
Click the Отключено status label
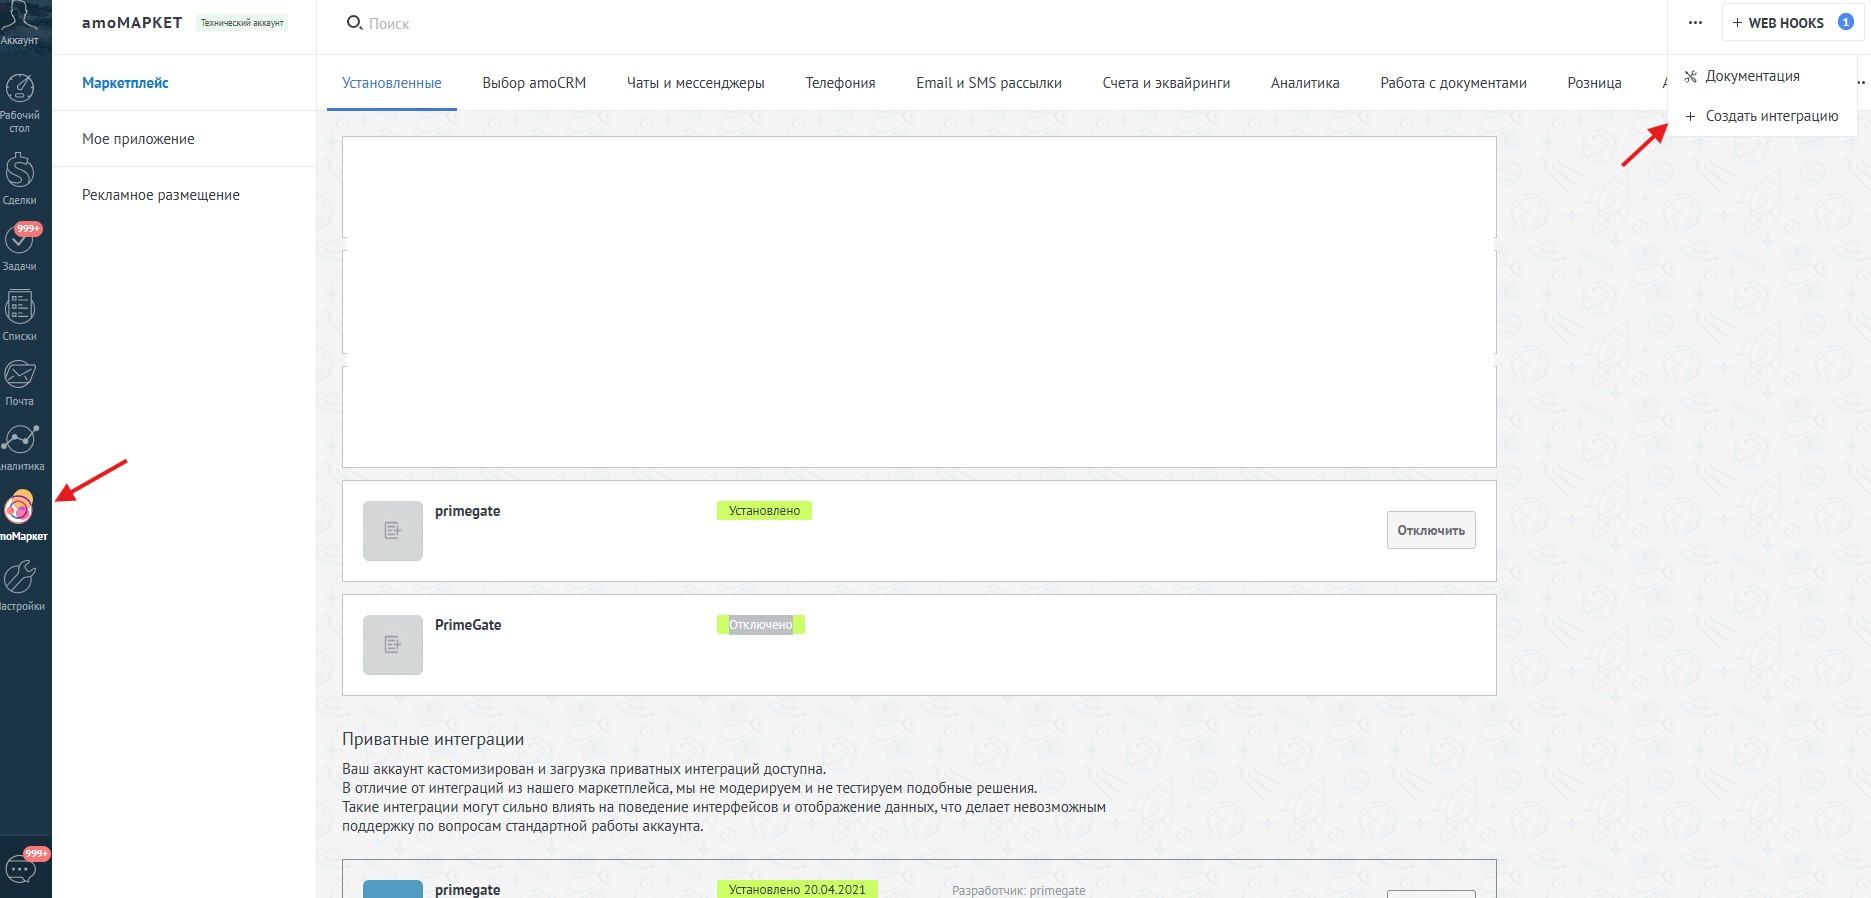[761, 625]
